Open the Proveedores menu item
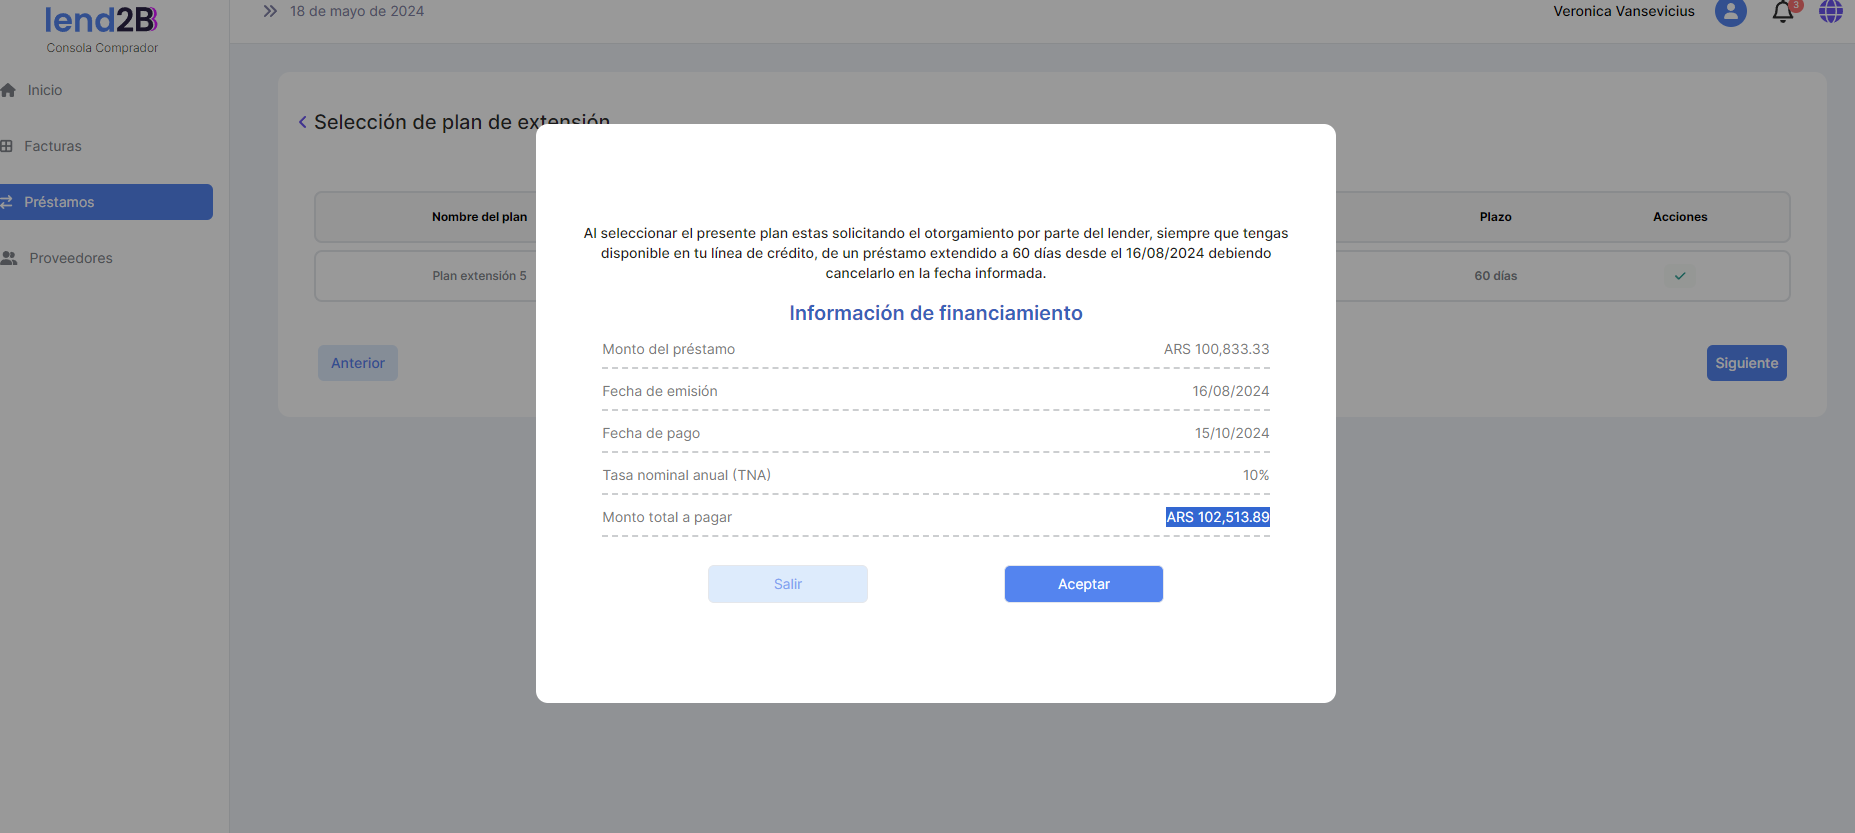Screen dimensions: 1855x833 coord(71,258)
